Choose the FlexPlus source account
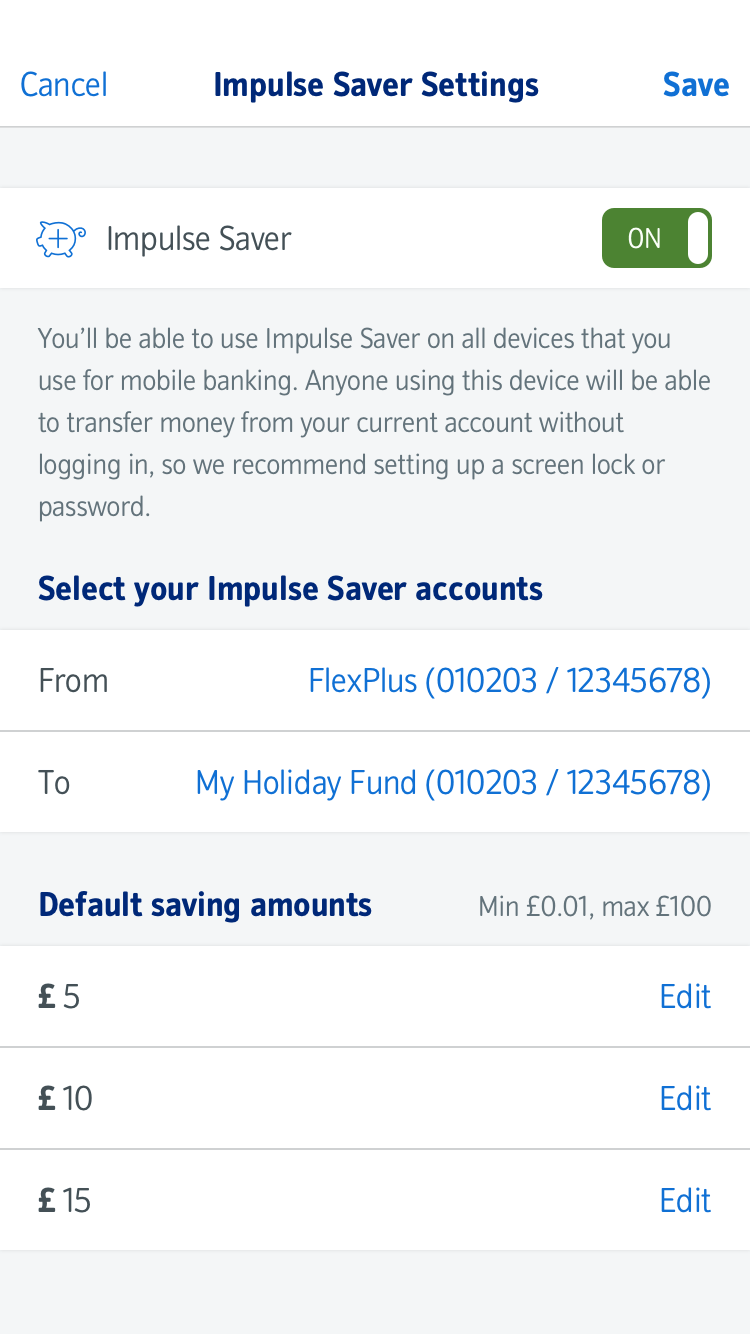750x1334 pixels. 509,681
